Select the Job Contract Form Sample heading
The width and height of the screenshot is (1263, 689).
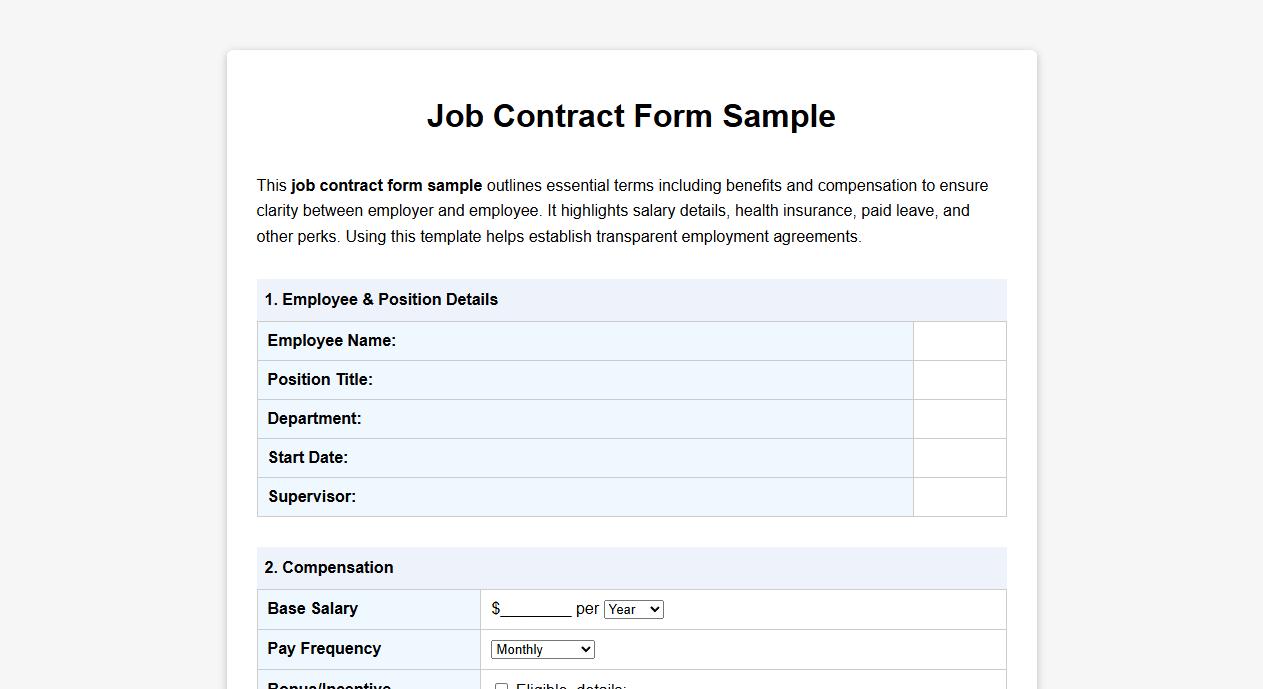coord(630,116)
